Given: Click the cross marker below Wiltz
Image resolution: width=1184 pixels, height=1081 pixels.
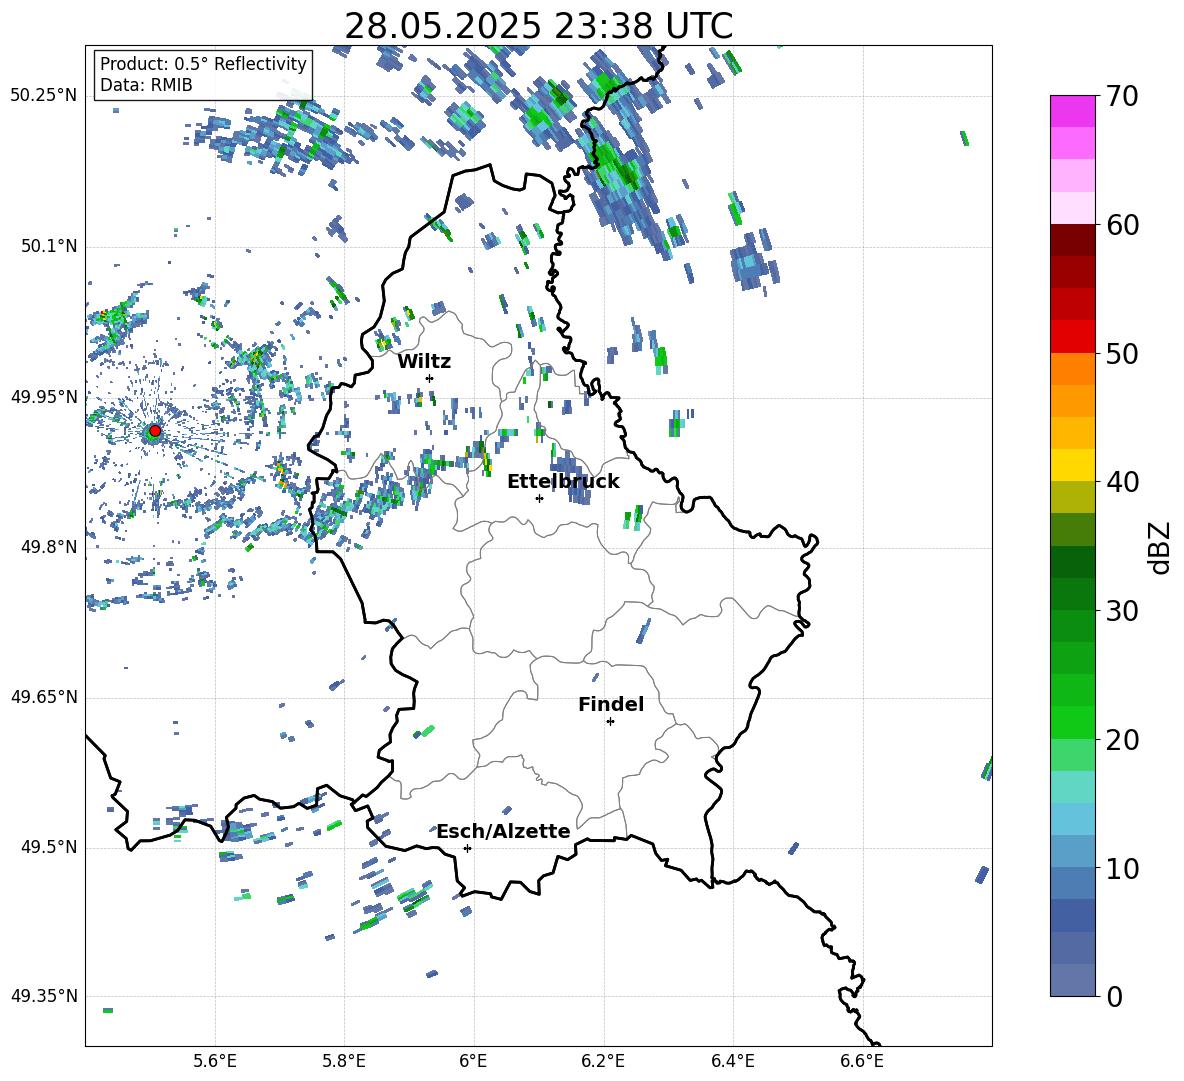Looking at the screenshot, I should coord(430,378).
